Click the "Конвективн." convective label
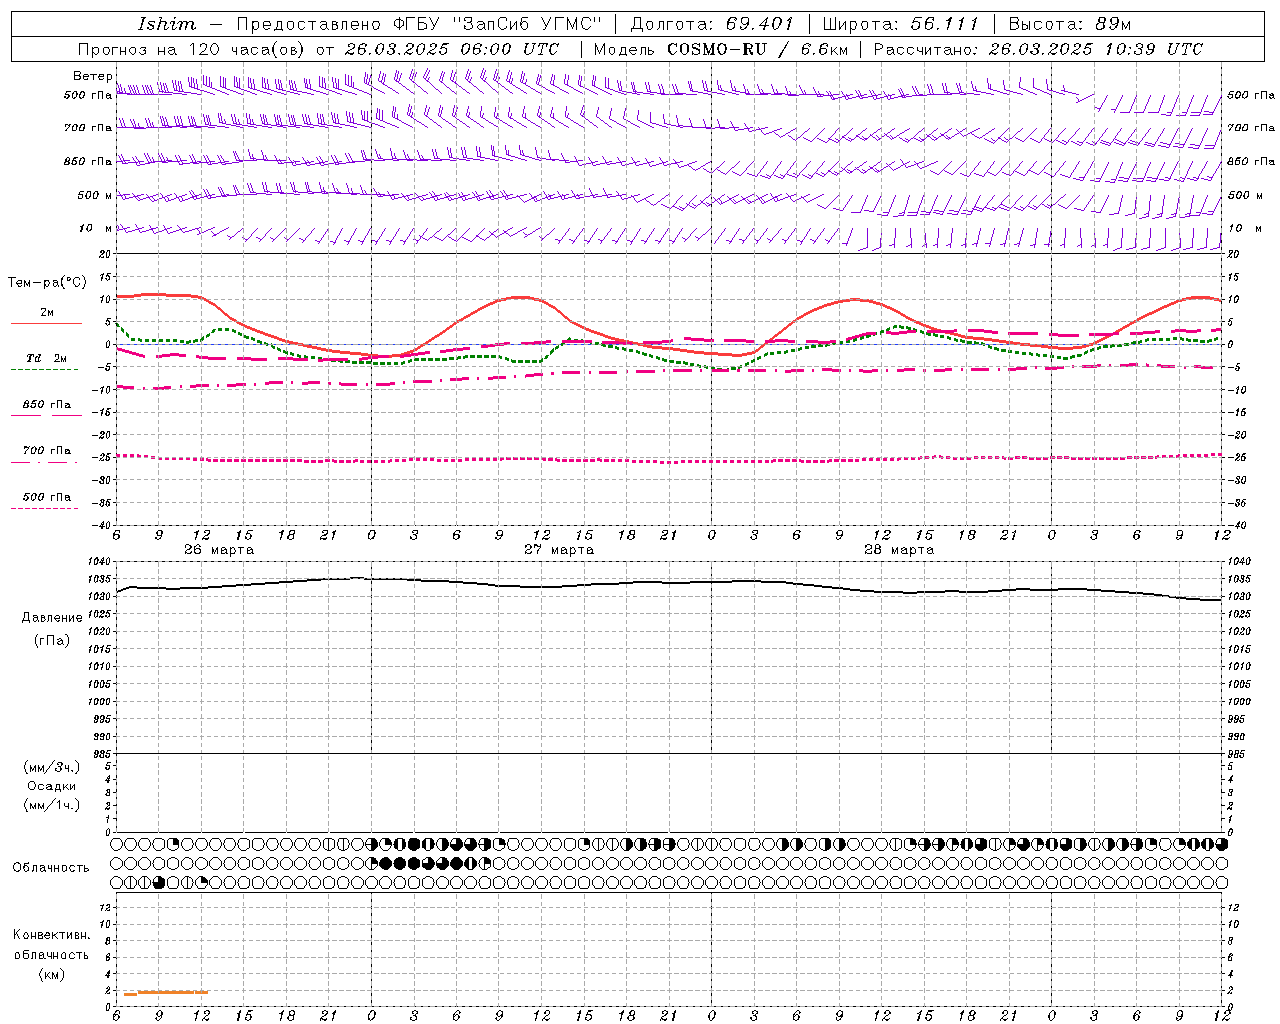This screenshot has height=1024, width=1280. tap(52, 935)
